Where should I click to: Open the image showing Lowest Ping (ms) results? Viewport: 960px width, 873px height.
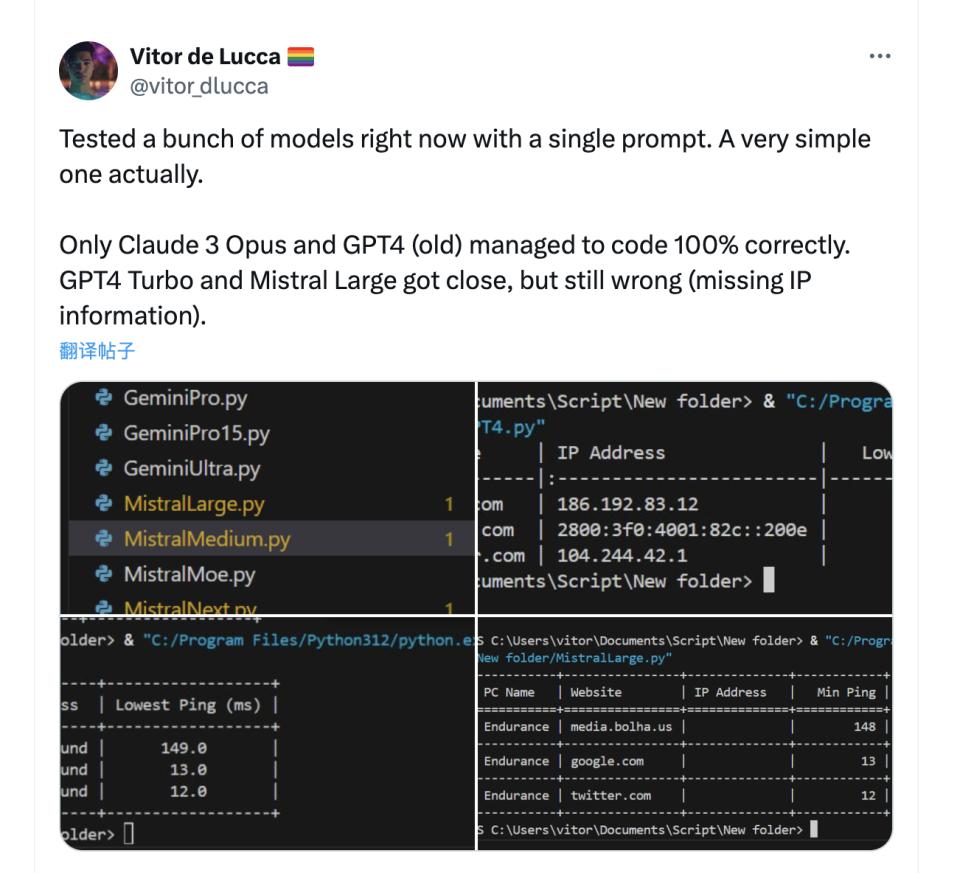[267, 733]
